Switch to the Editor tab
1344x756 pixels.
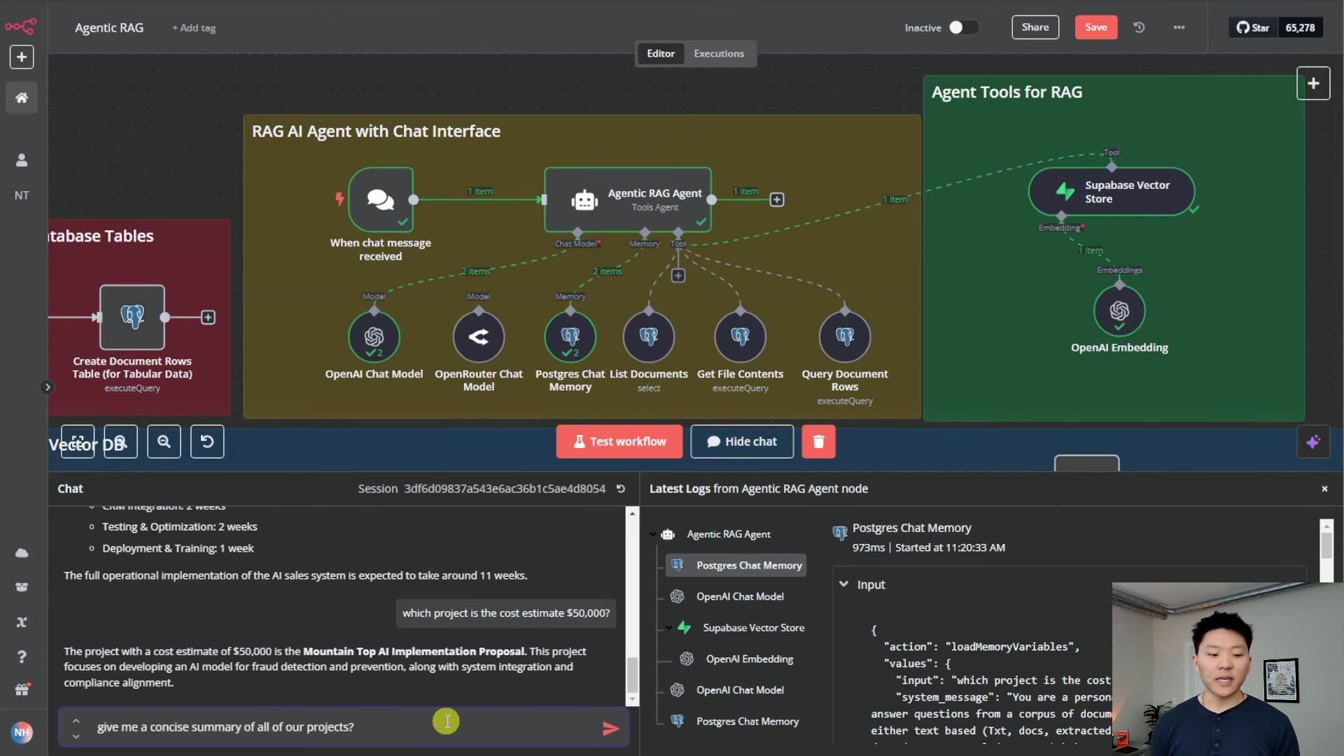(x=660, y=54)
